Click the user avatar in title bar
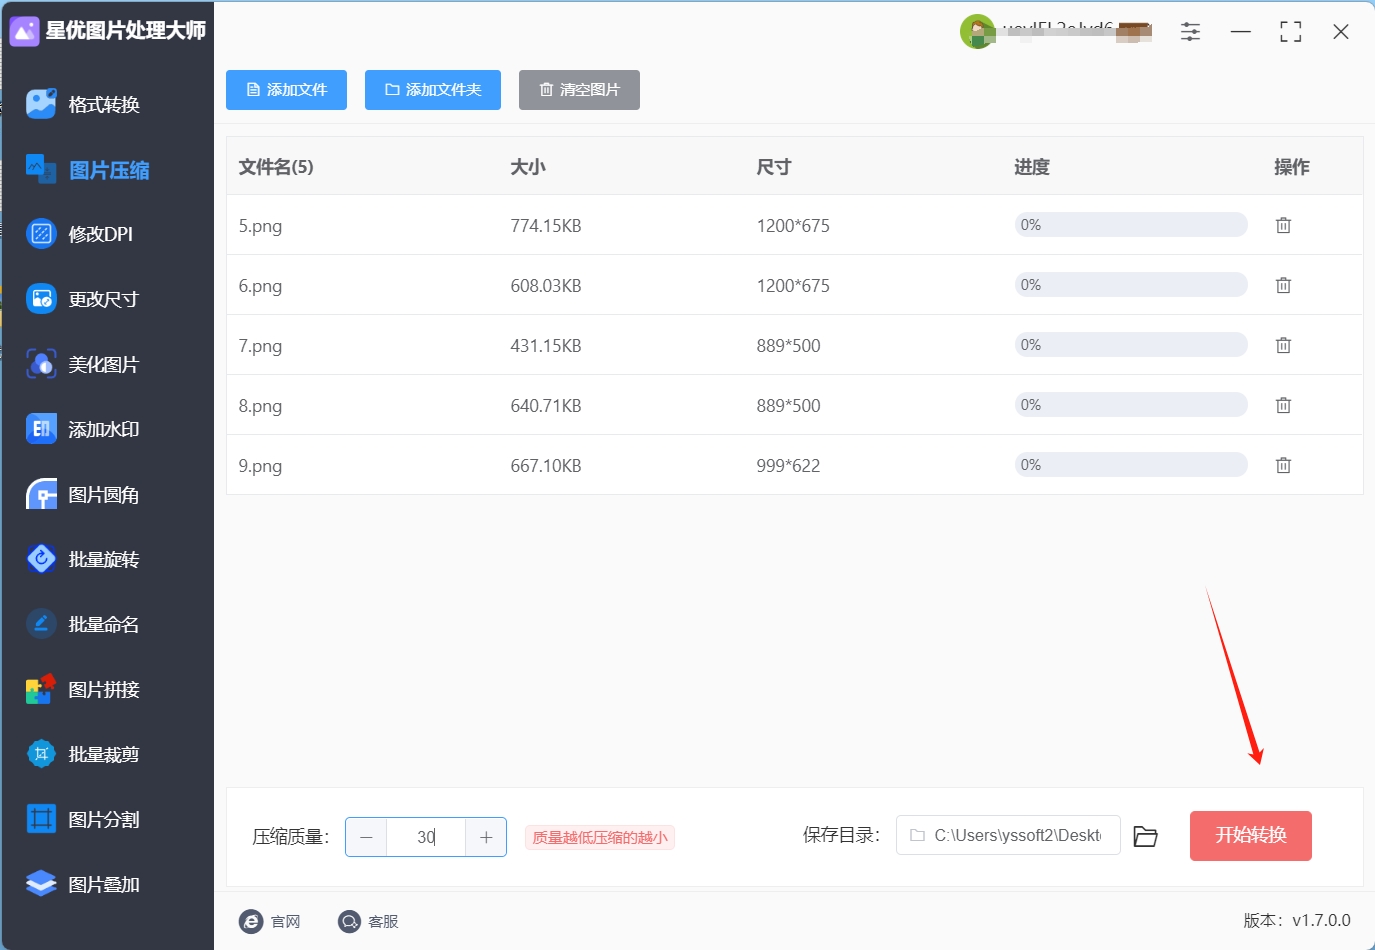The image size is (1375, 950). 977,32
